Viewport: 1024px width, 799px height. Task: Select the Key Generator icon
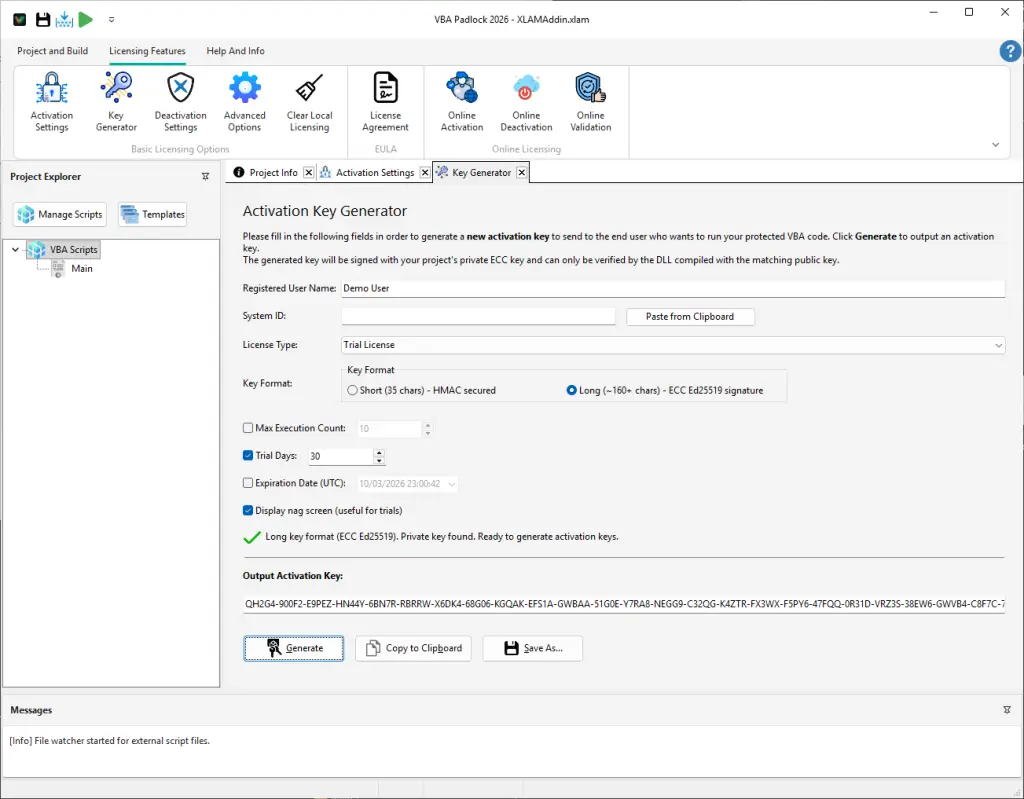[116, 100]
